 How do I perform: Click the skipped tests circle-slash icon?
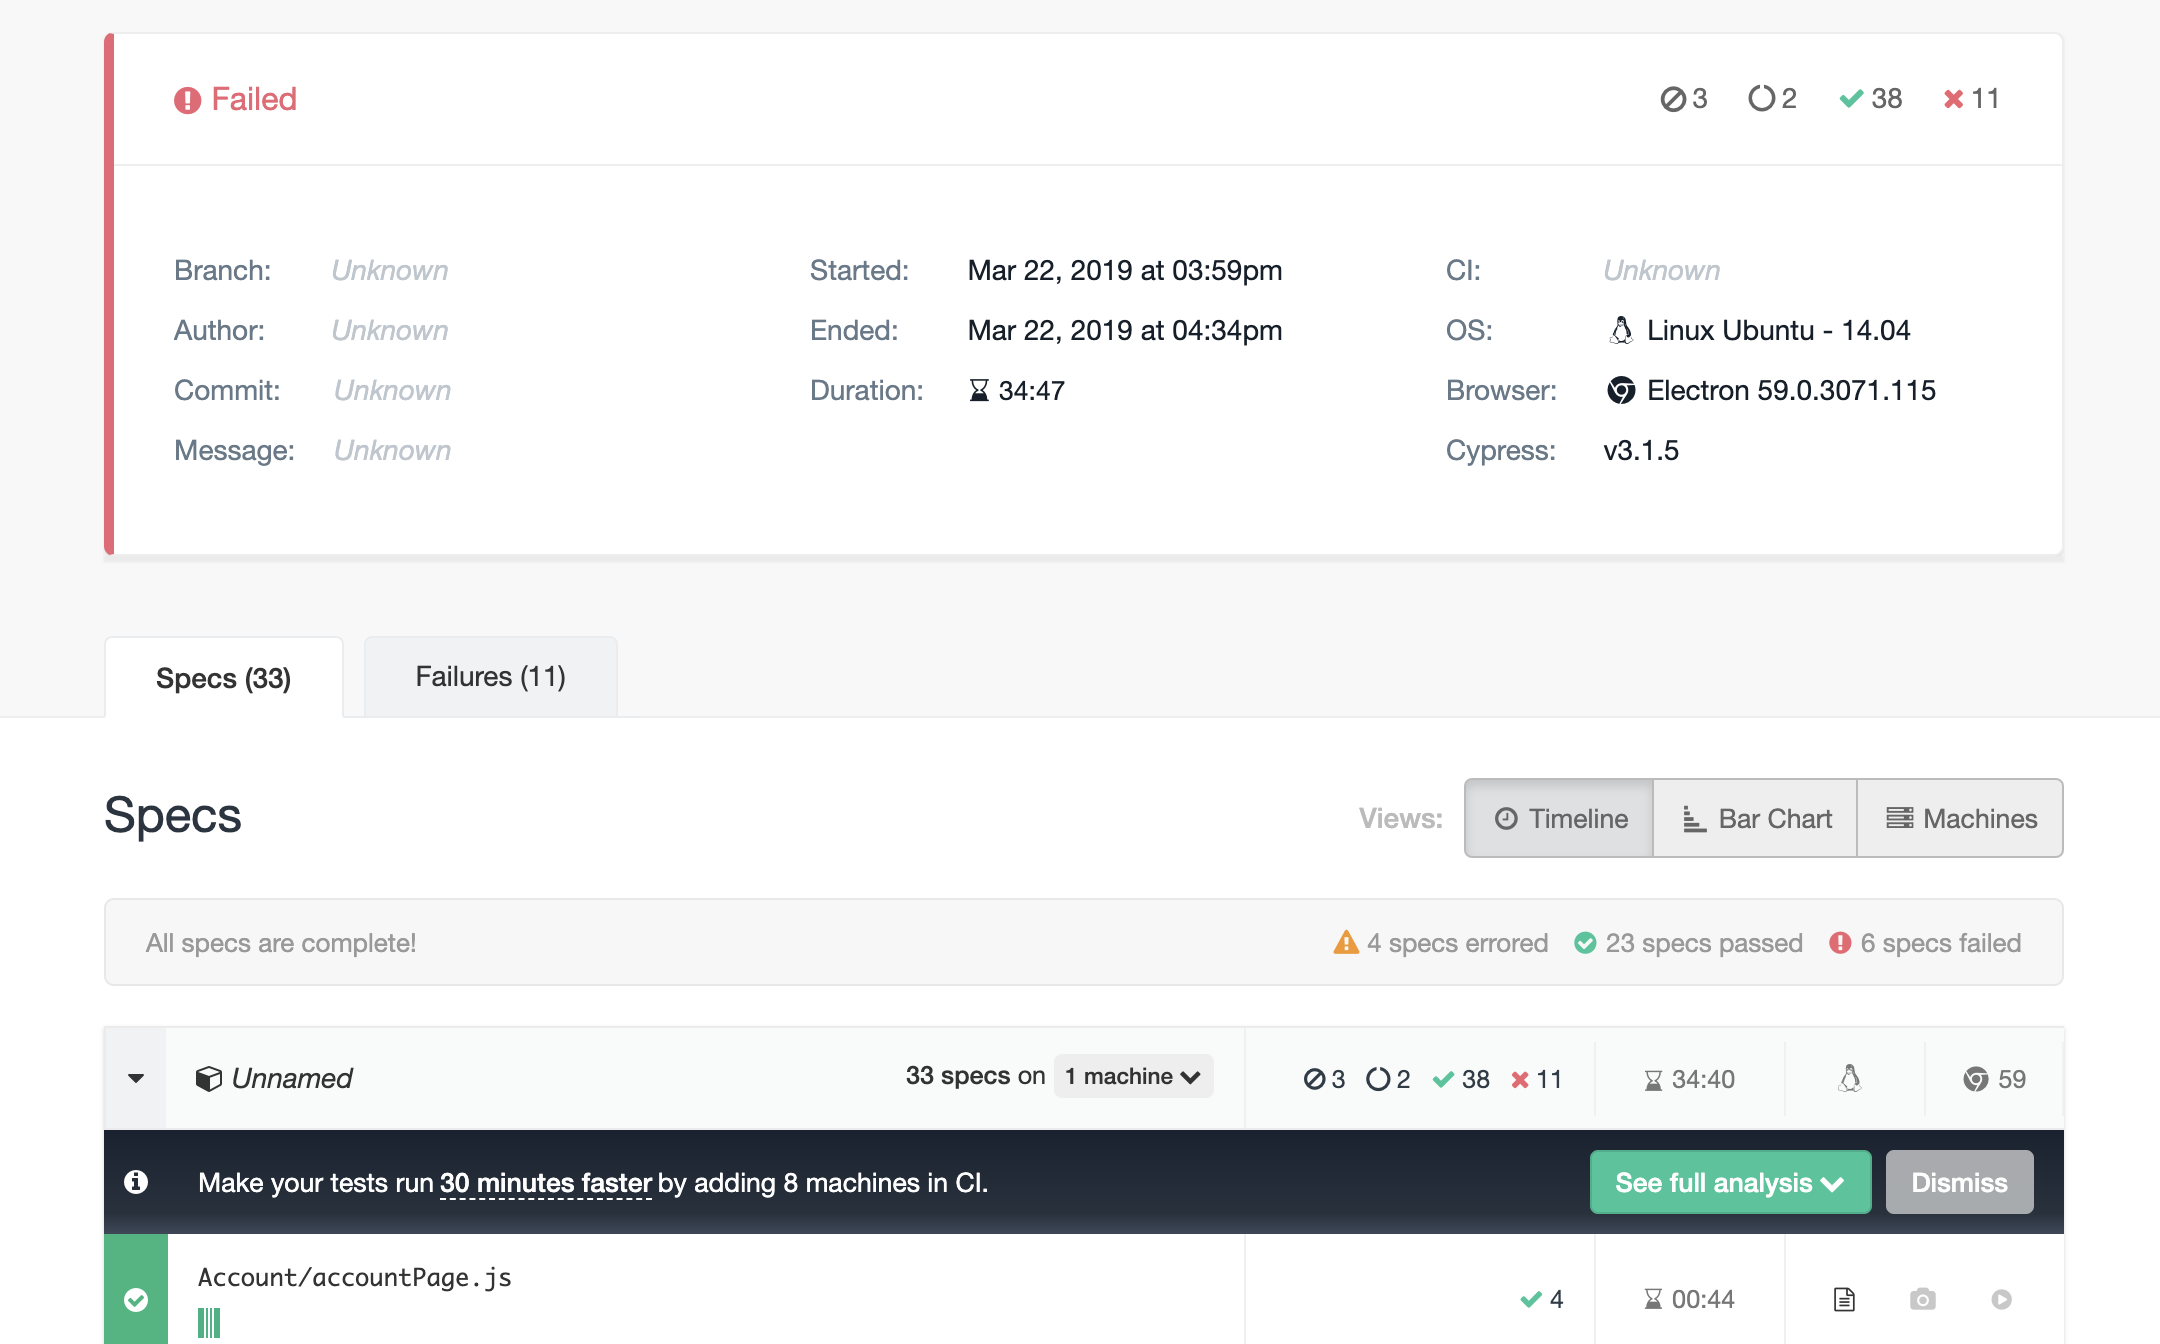tap(1672, 98)
